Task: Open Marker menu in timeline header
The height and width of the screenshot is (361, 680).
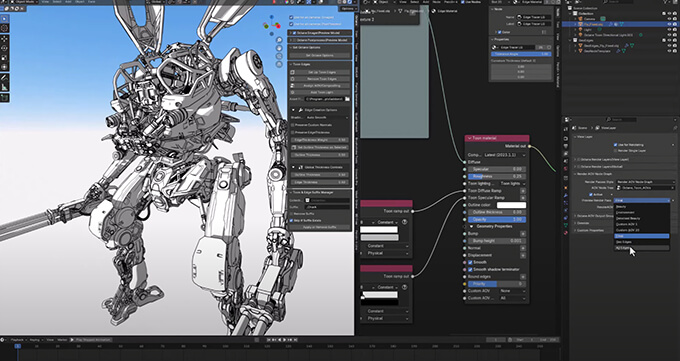Action: [62, 340]
